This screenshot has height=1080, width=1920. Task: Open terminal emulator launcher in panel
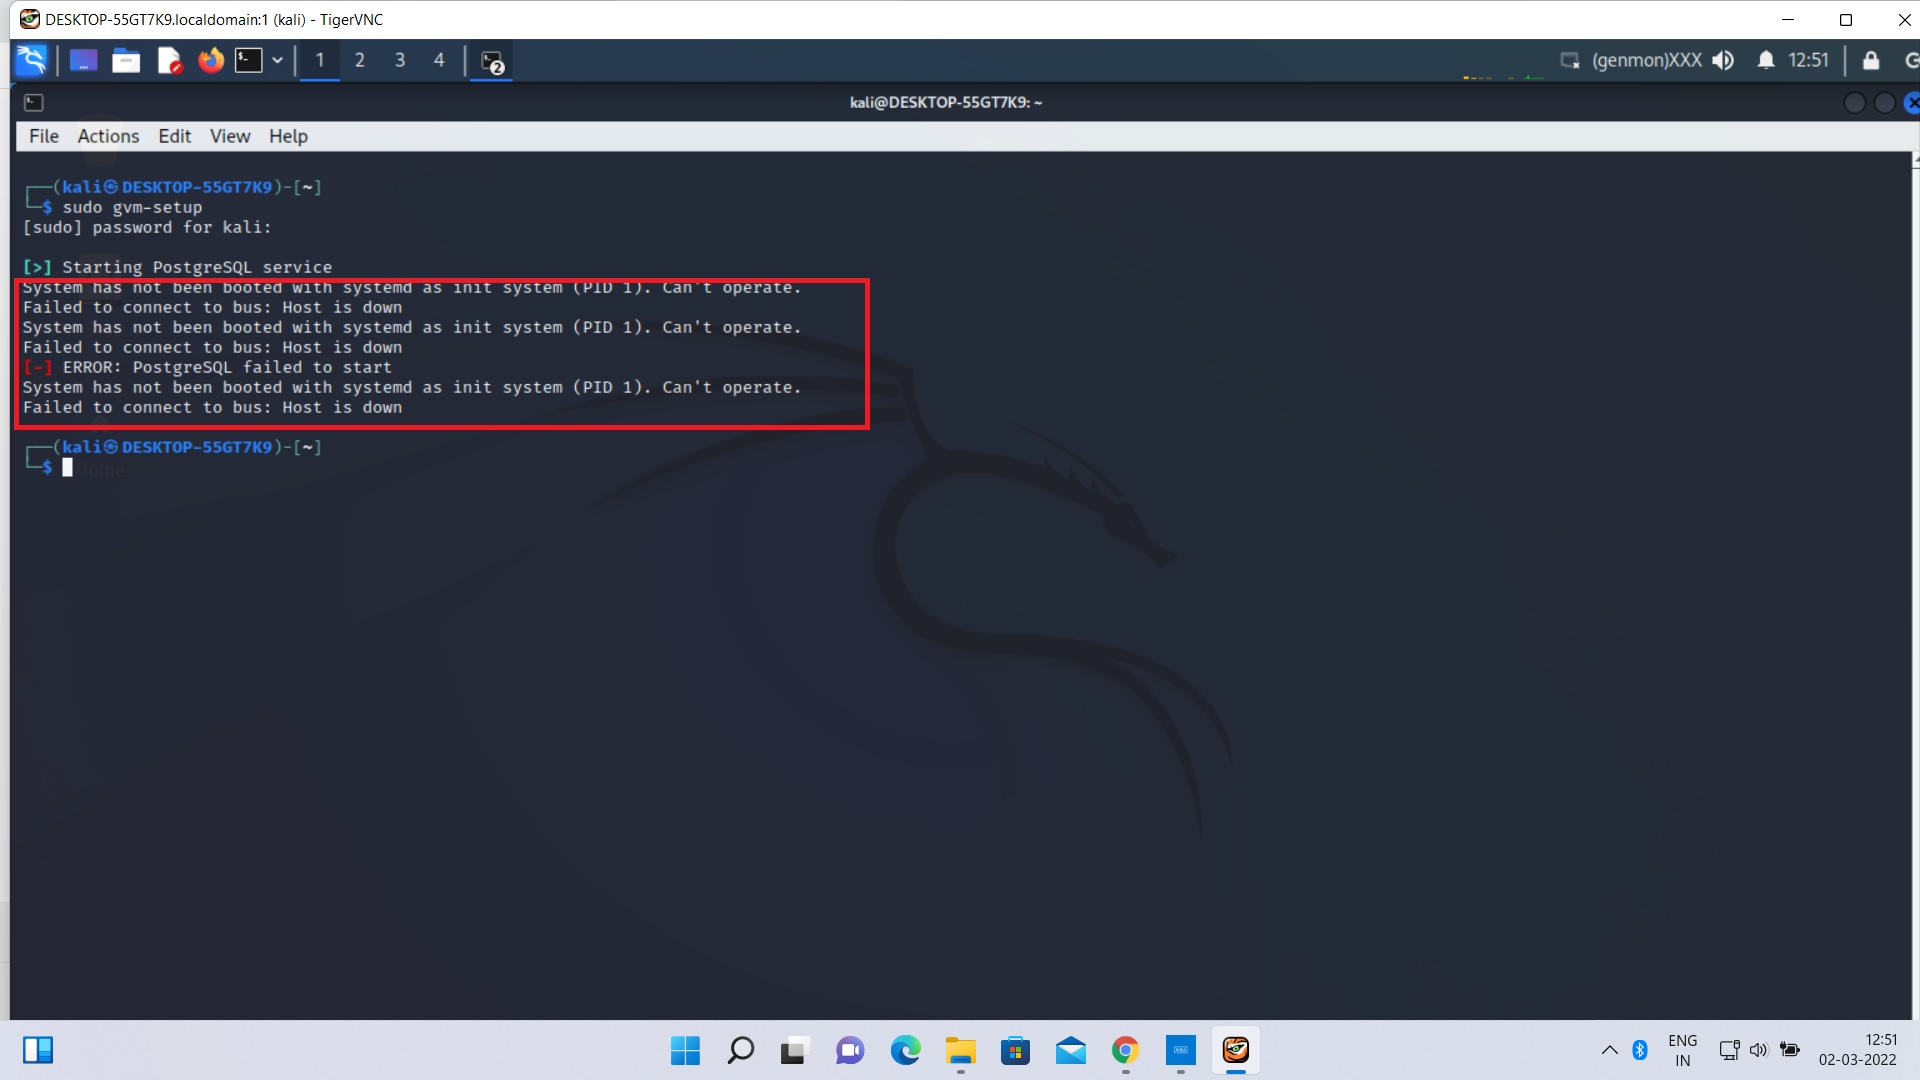(248, 61)
